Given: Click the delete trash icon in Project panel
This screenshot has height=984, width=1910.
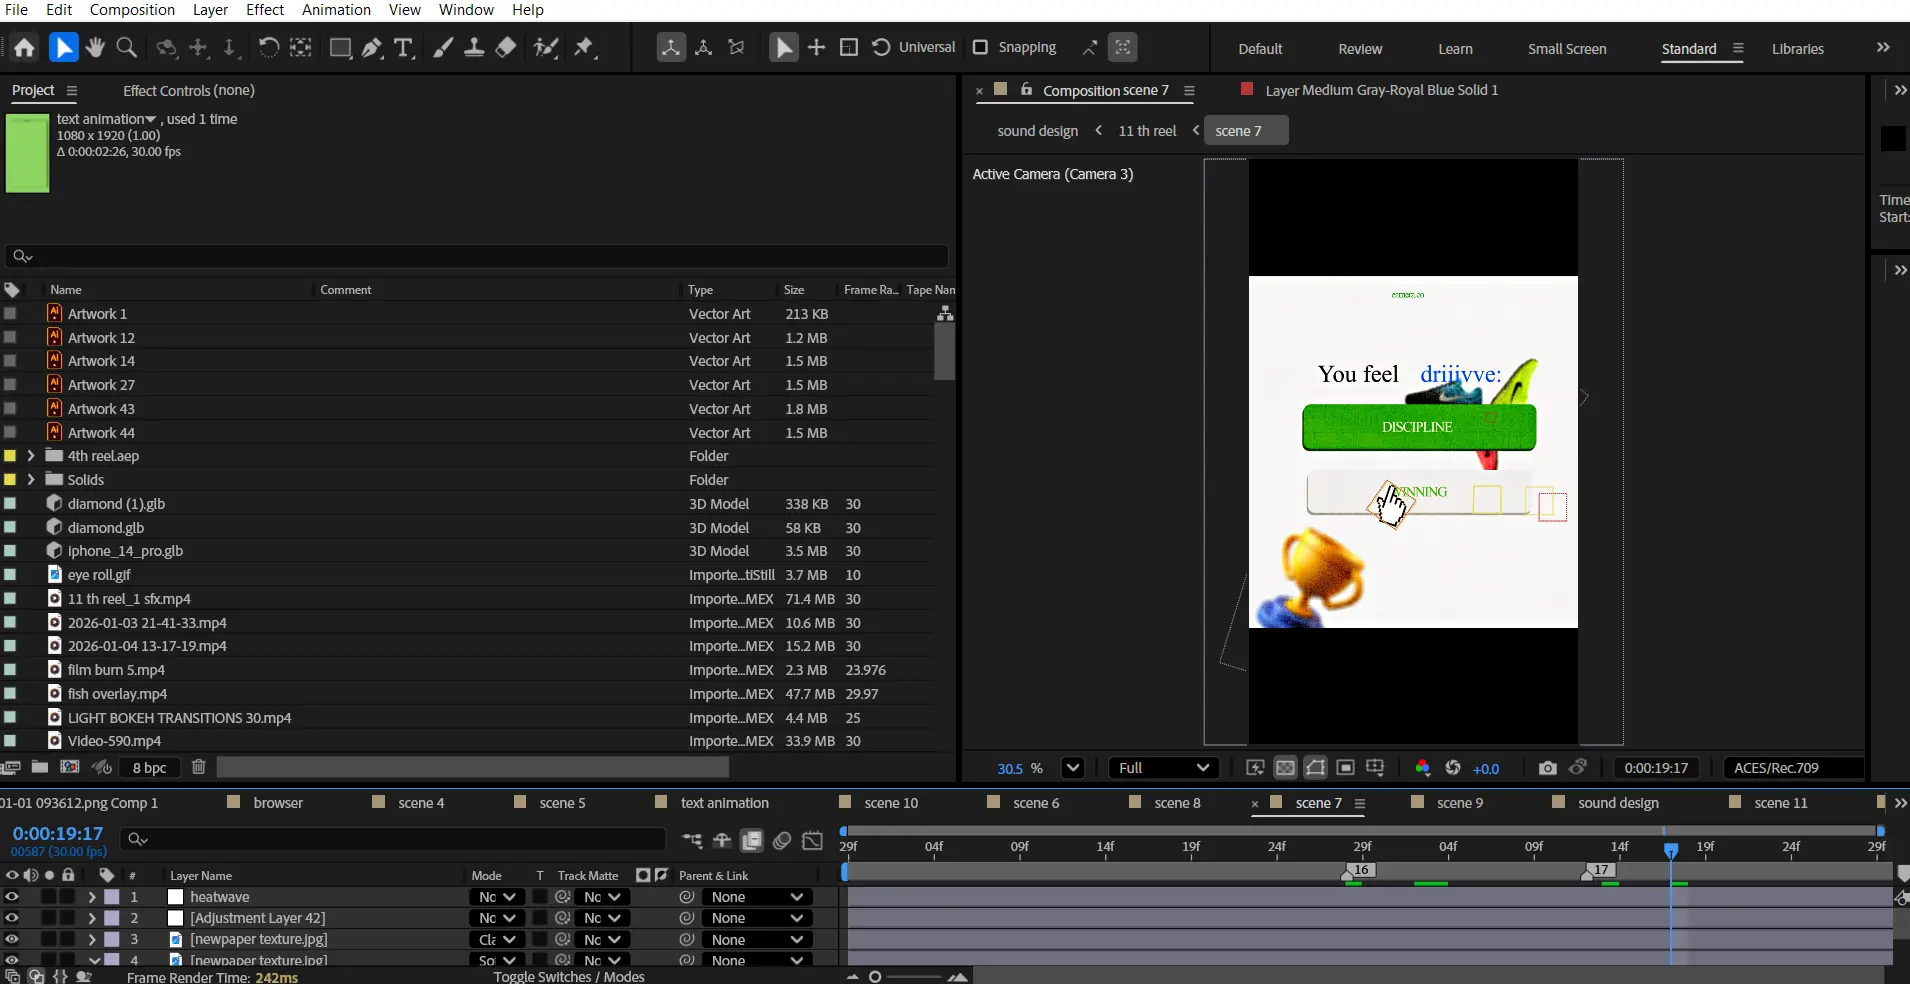Looking at the screenshot, I should (198, 767).
